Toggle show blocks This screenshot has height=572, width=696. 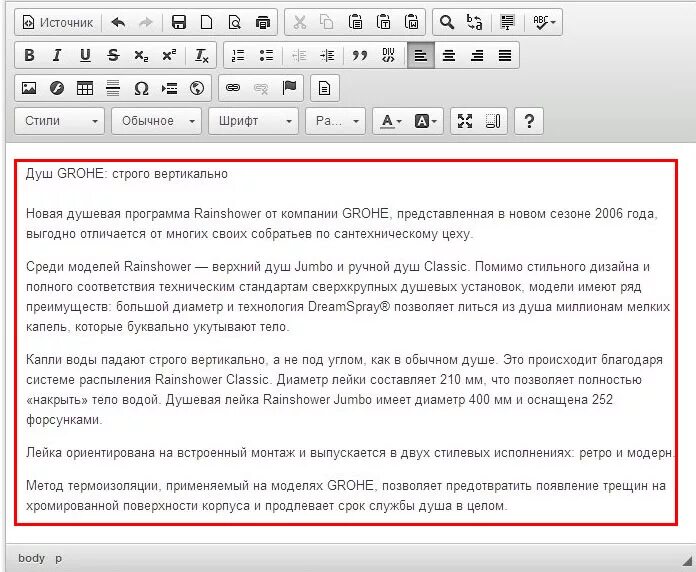pyautogui.click(x=493, y=121)
